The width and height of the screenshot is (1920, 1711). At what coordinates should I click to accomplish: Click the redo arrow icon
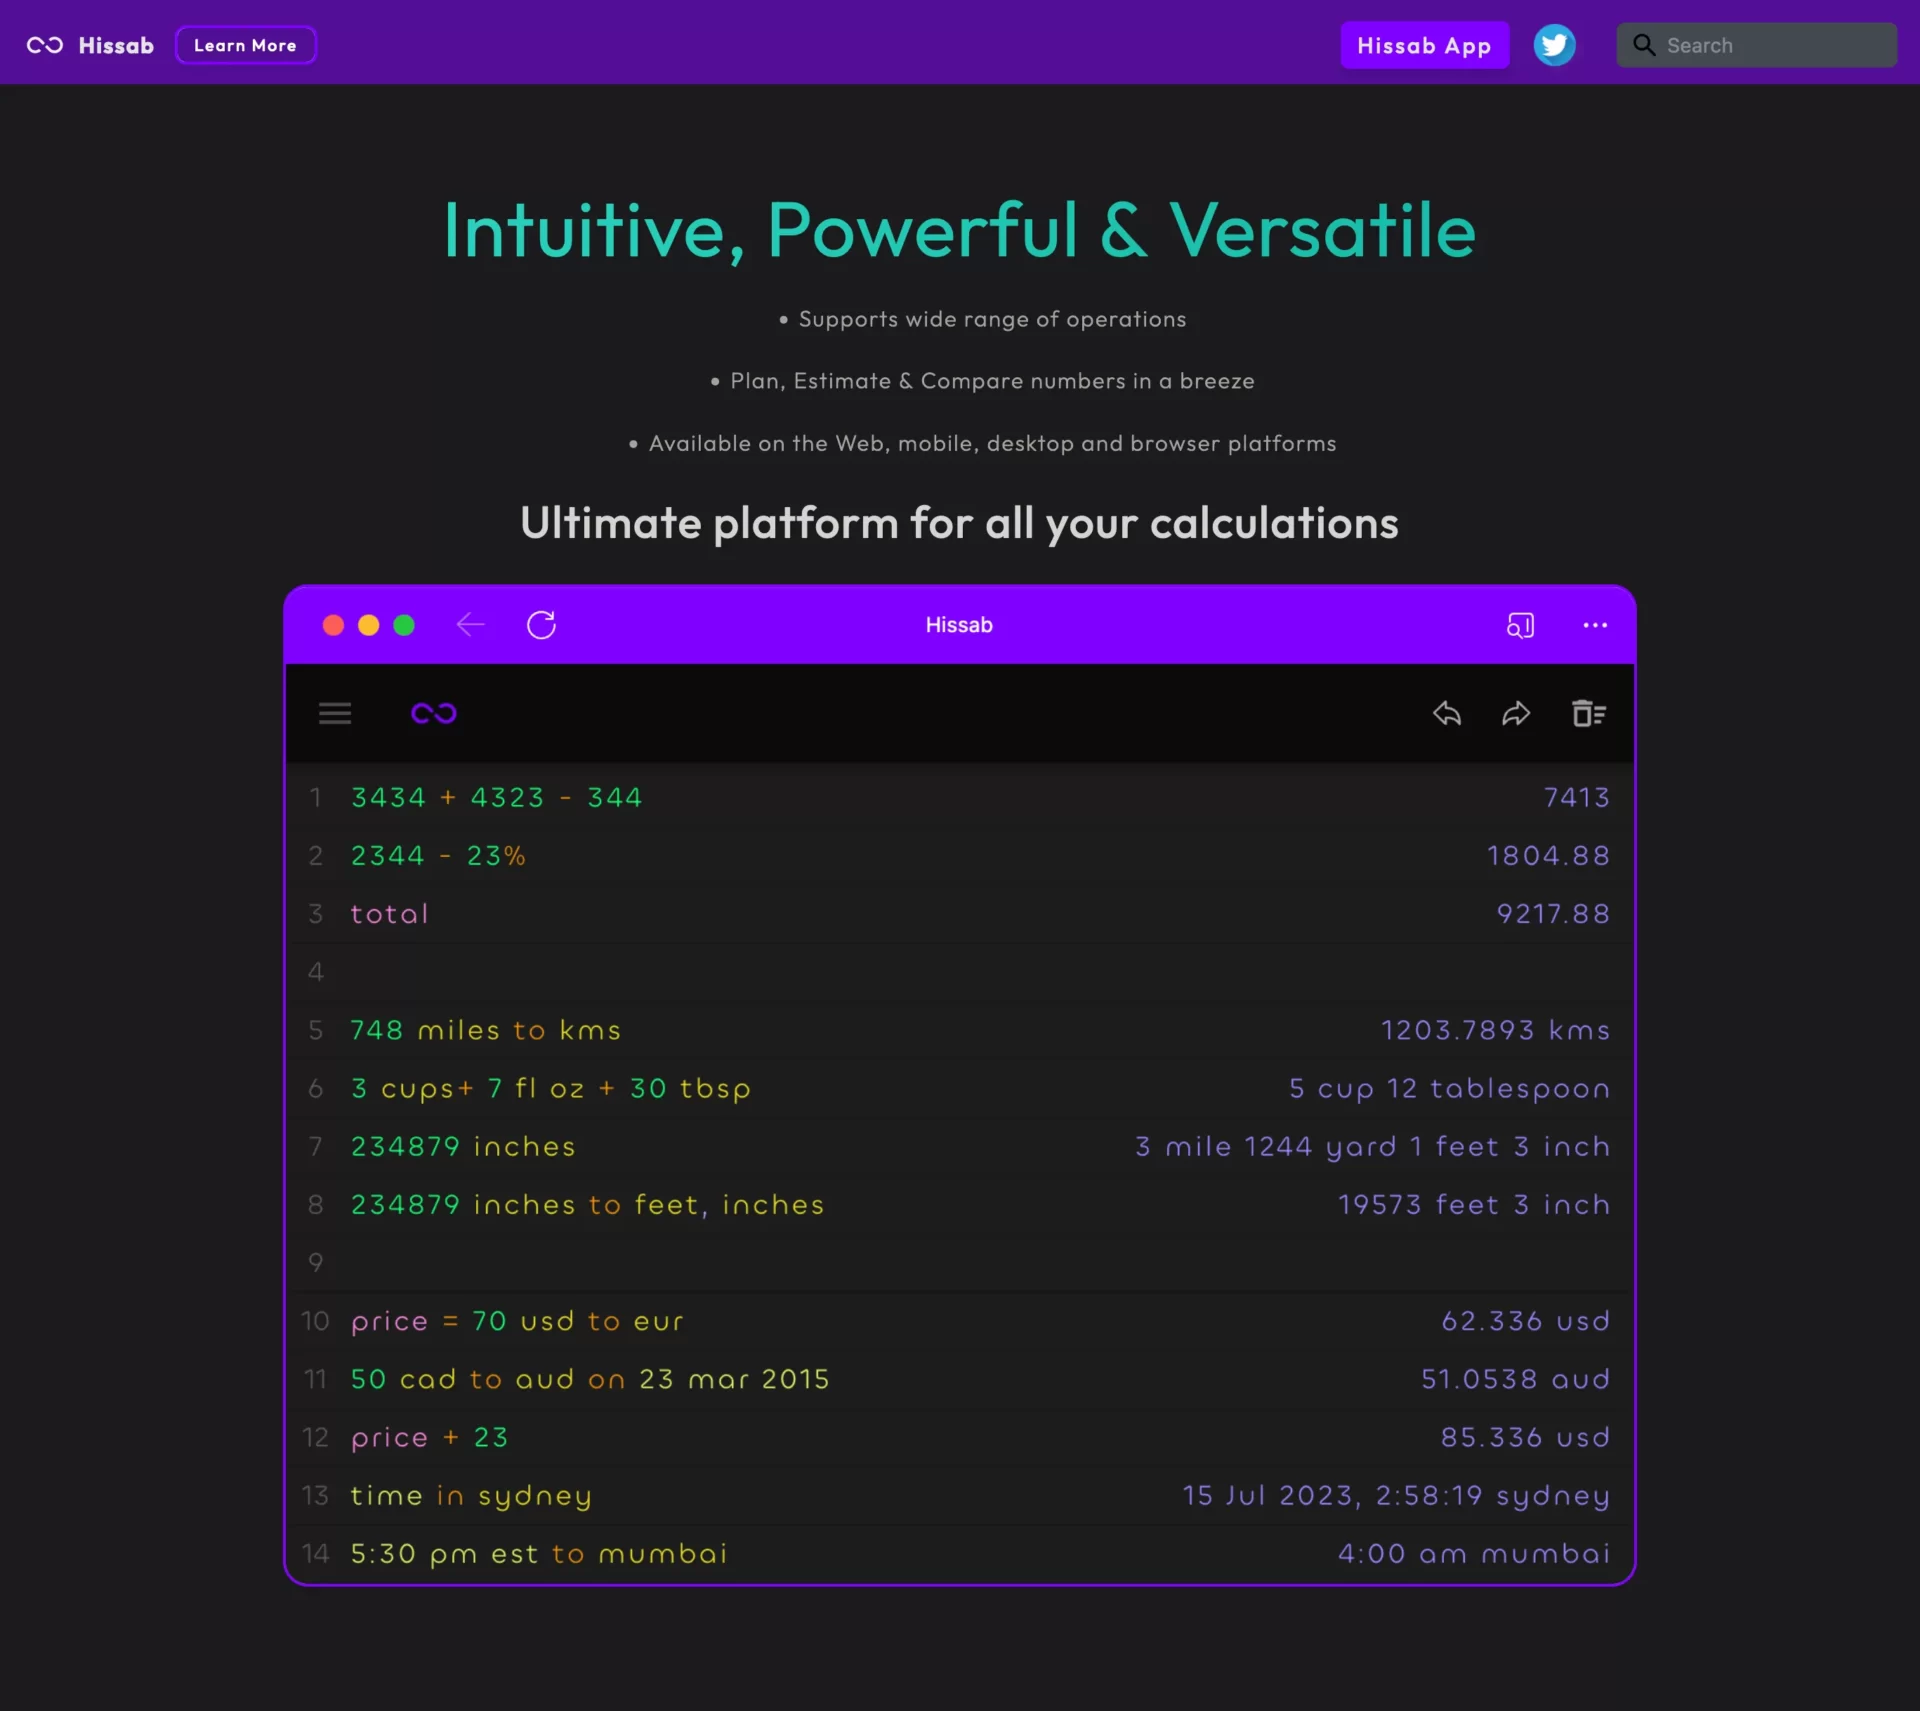coord(1516,713)
